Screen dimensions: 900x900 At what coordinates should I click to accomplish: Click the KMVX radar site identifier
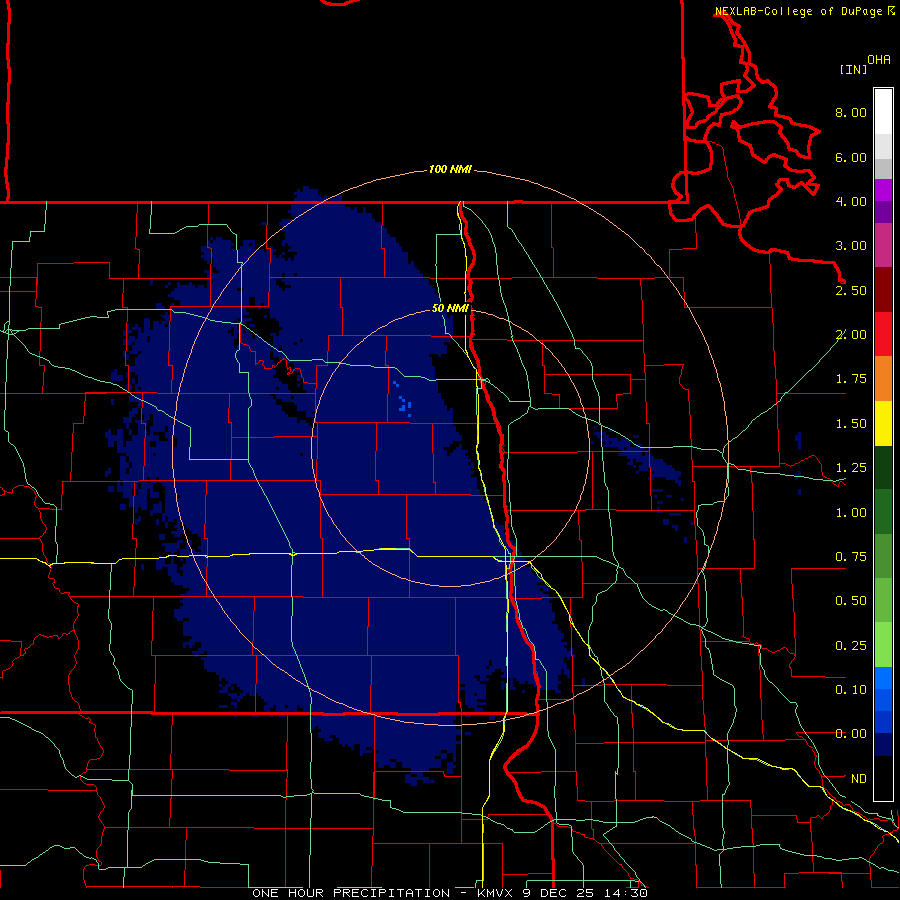pyautogui.click(x=496, y=893)
